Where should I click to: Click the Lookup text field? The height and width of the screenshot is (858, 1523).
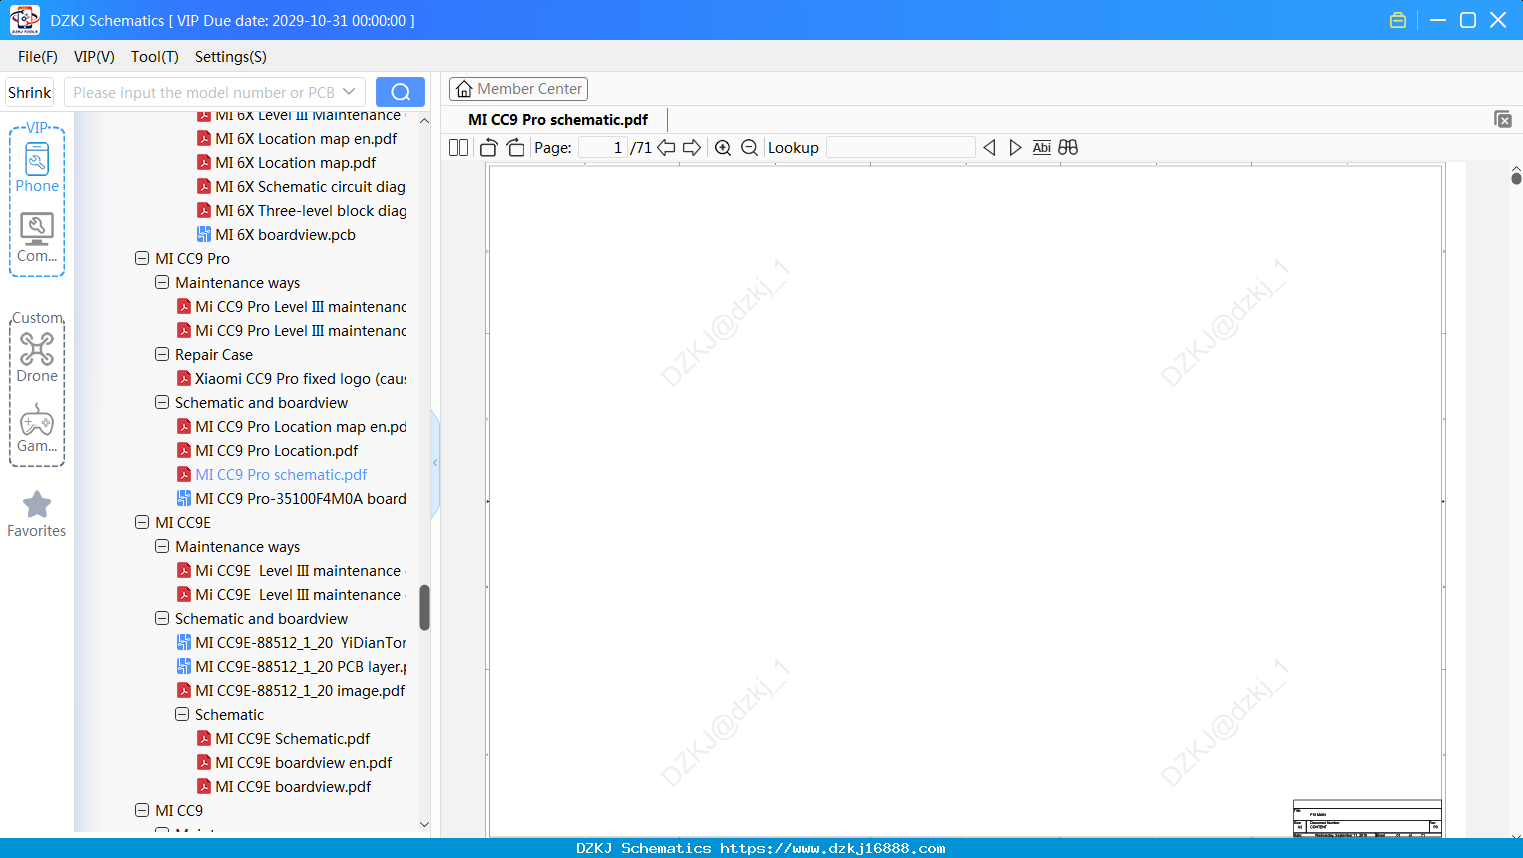click(x=901, y=148)
